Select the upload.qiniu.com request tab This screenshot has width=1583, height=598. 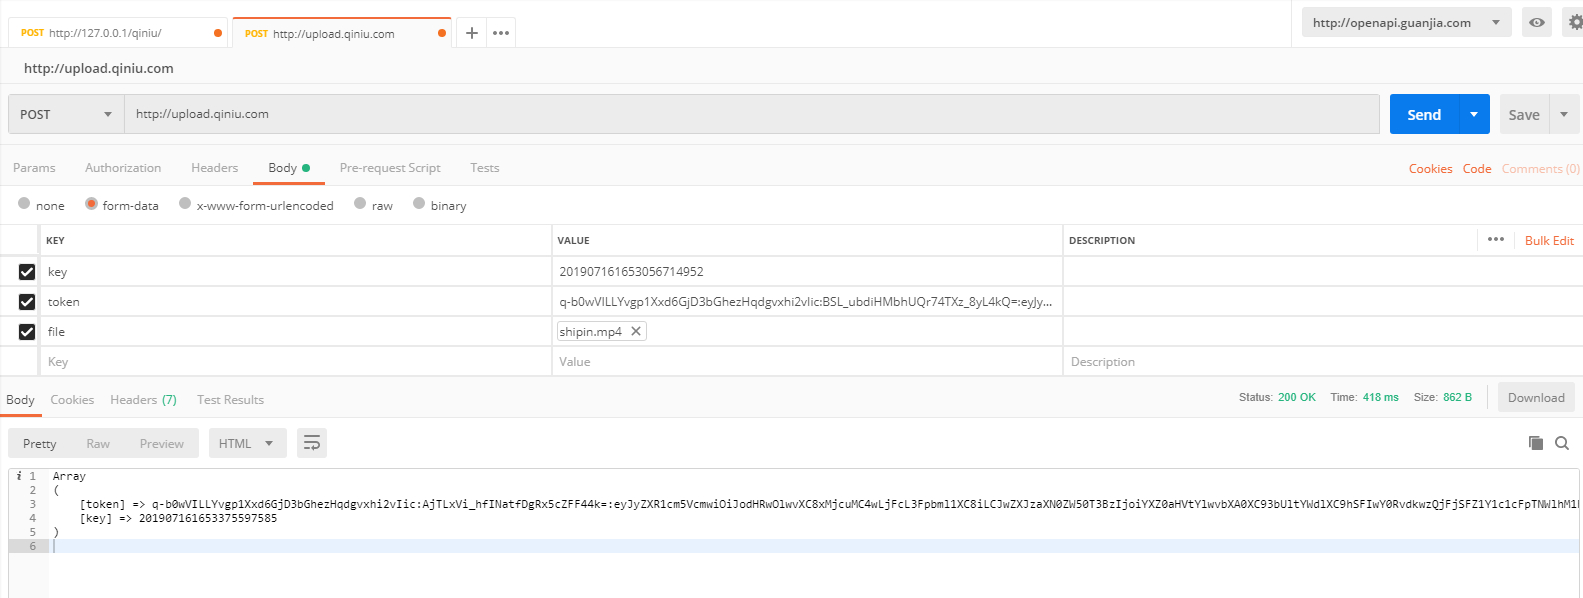click(342, 33)
